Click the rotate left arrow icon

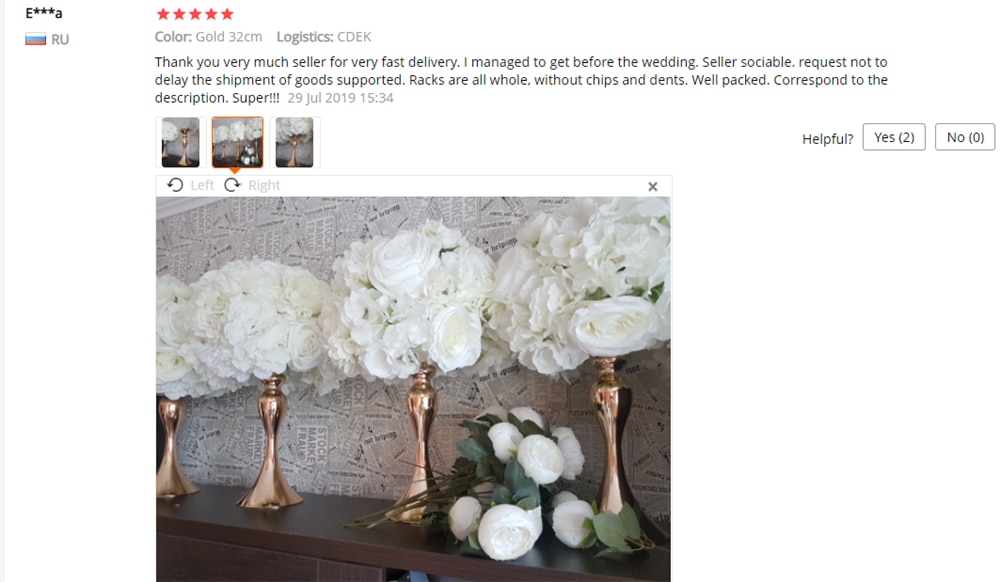pyautogui.click(x=175, y=185)
